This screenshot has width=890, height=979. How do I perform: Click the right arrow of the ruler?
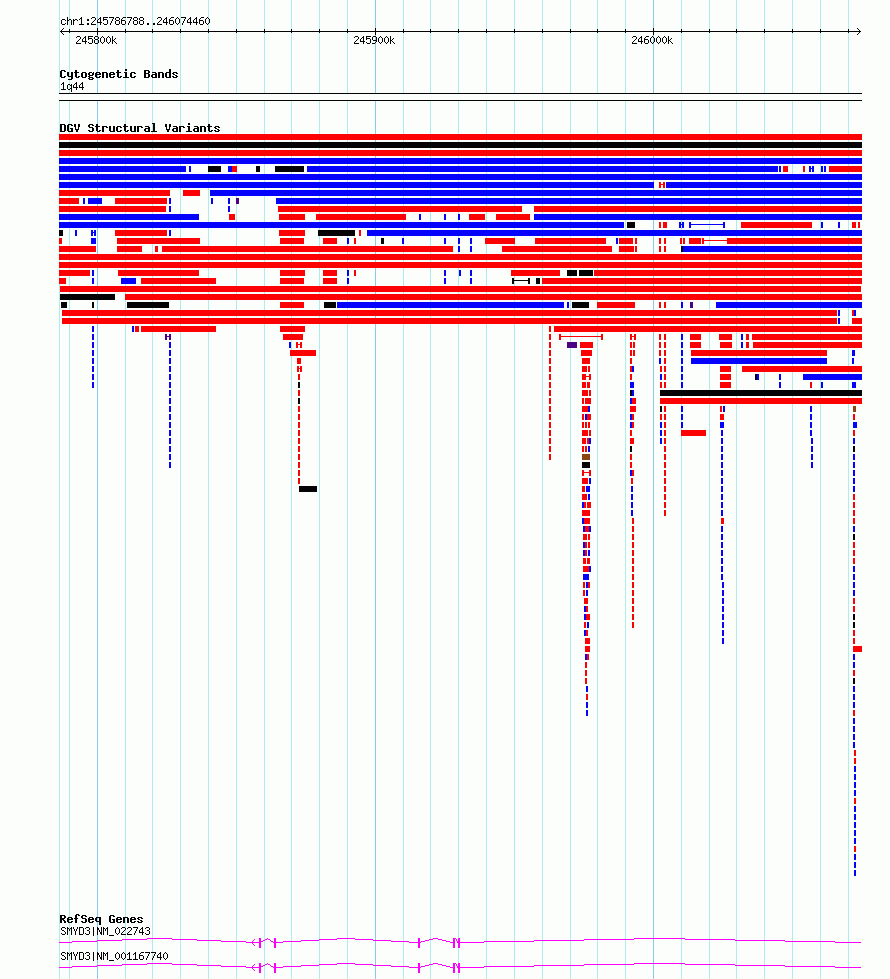tap(858, 31)
